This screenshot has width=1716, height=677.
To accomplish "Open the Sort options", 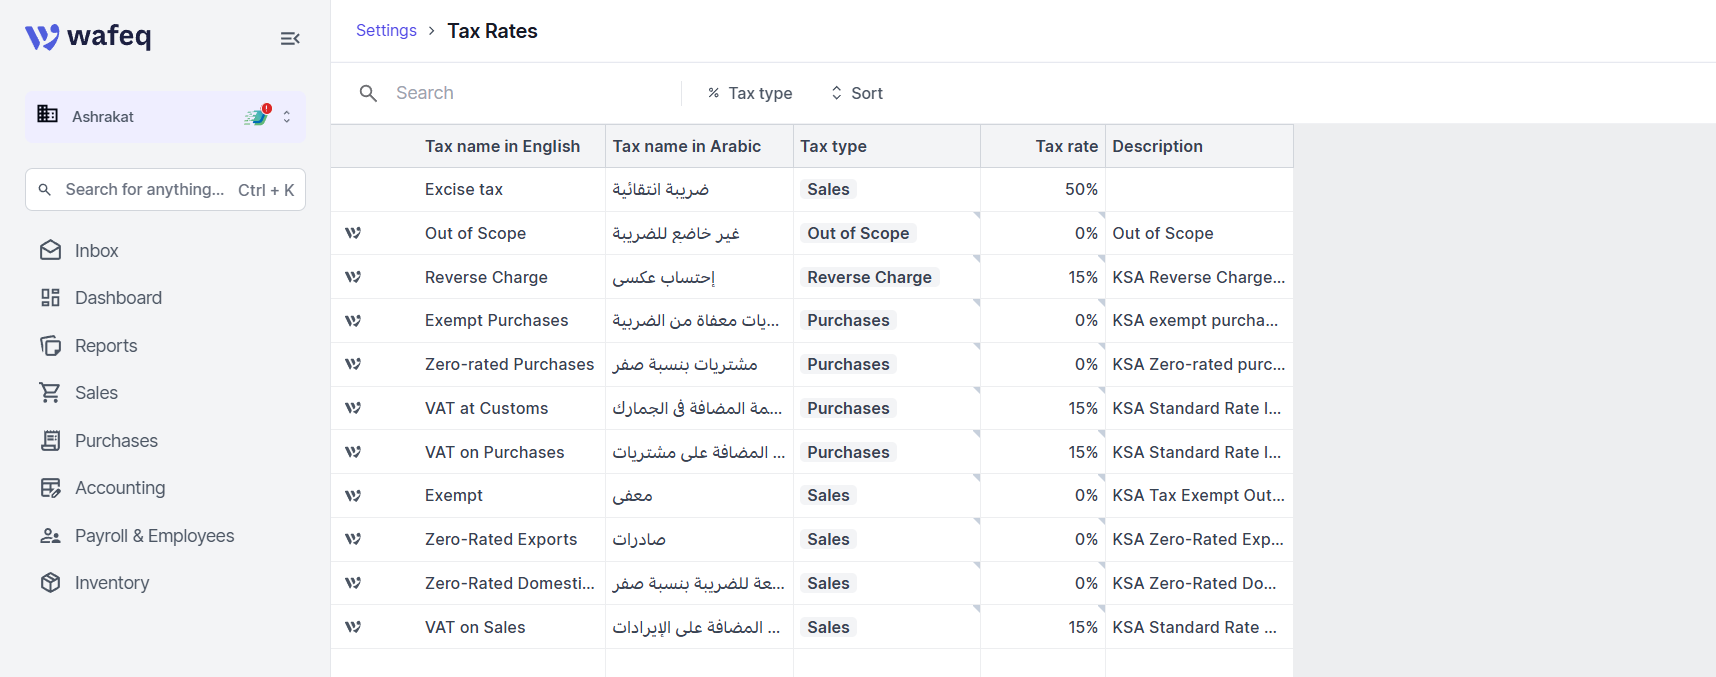I will click(x=856, y=93).
